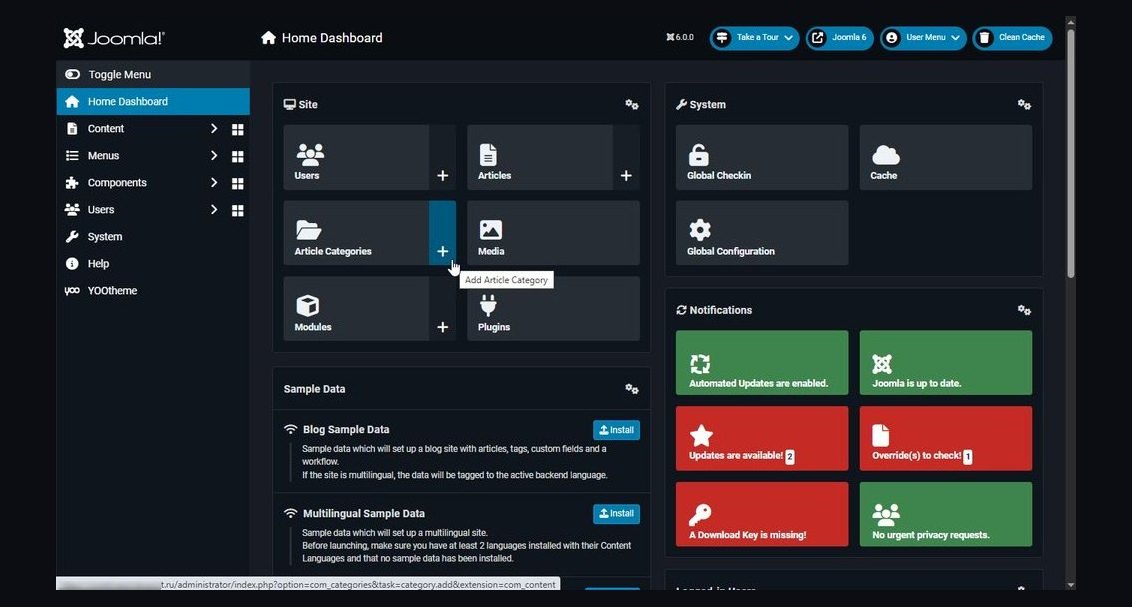Viewport: 1132px width, 607px height.
Task: Open System in the sidebar
Action: (153, 237)
